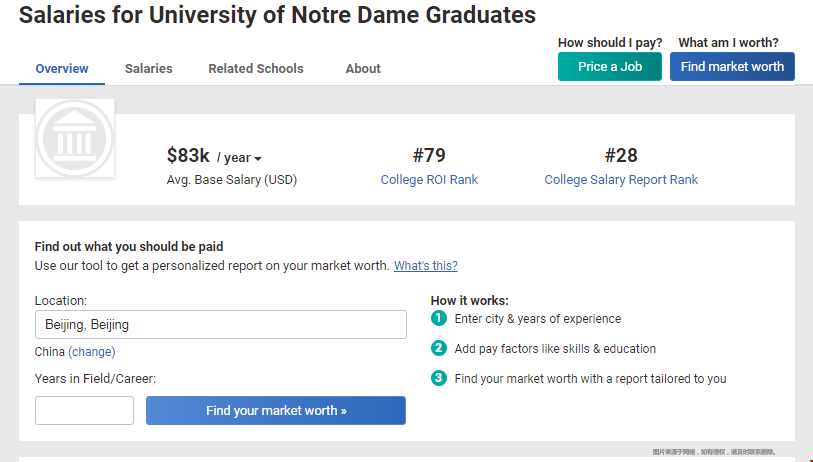This screenshot has width=813, height=462.
Task: Click the #28 rank number
Action: pos(621,156)
